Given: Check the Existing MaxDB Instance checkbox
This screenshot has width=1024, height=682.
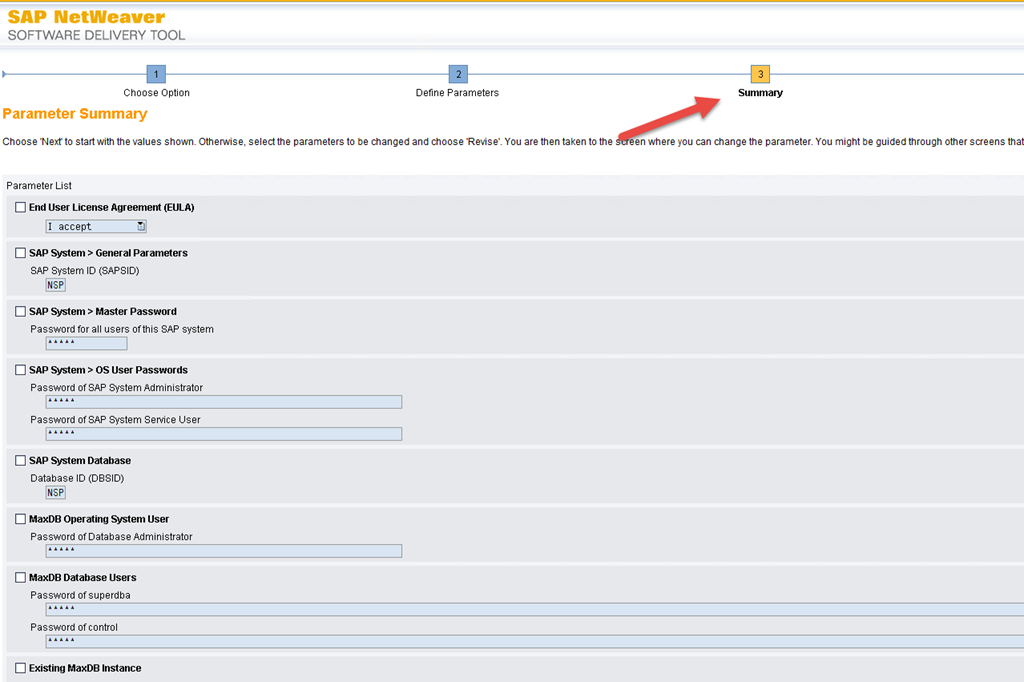Looking at the screenshot, I should click(x=21, y=668).
